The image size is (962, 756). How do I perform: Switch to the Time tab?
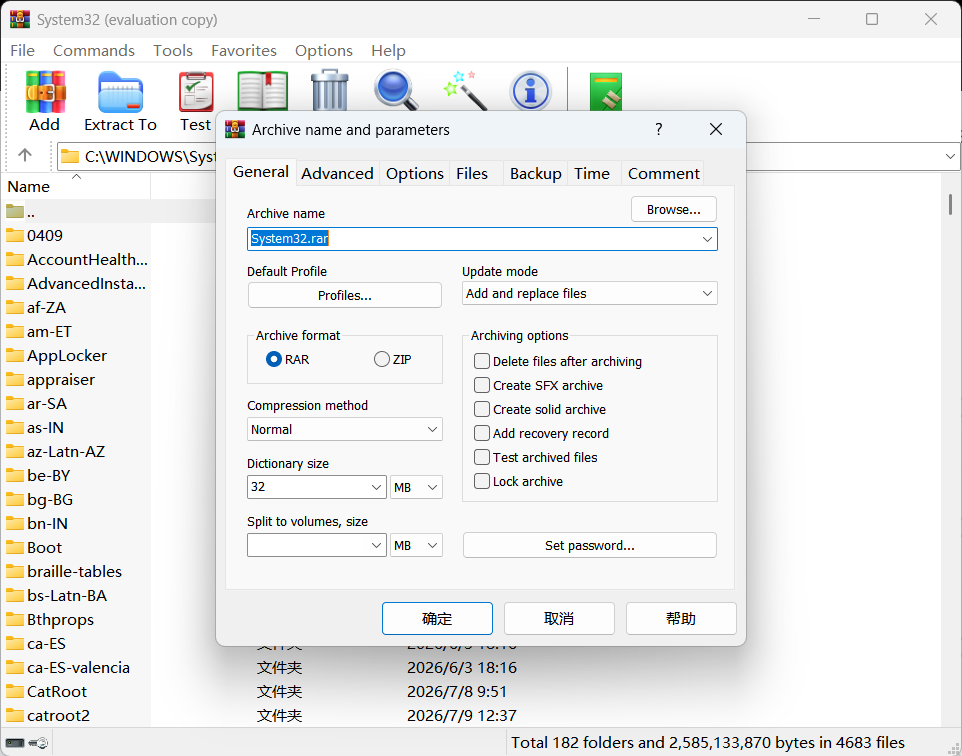[x=592, y=174]
